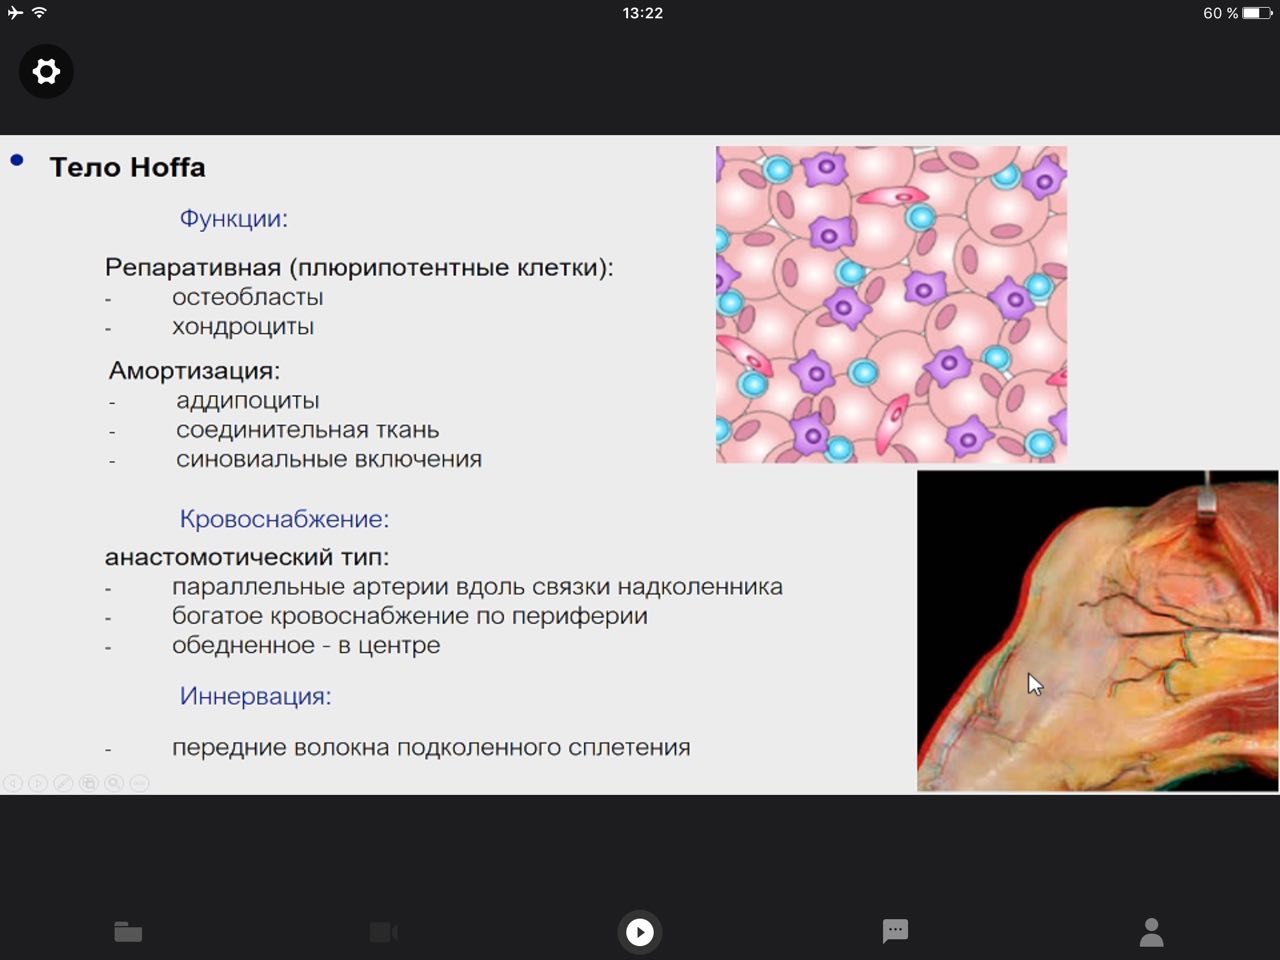Click the slideshow previous-slide arrow control
1280x960 pixels.
pos(13,783)
